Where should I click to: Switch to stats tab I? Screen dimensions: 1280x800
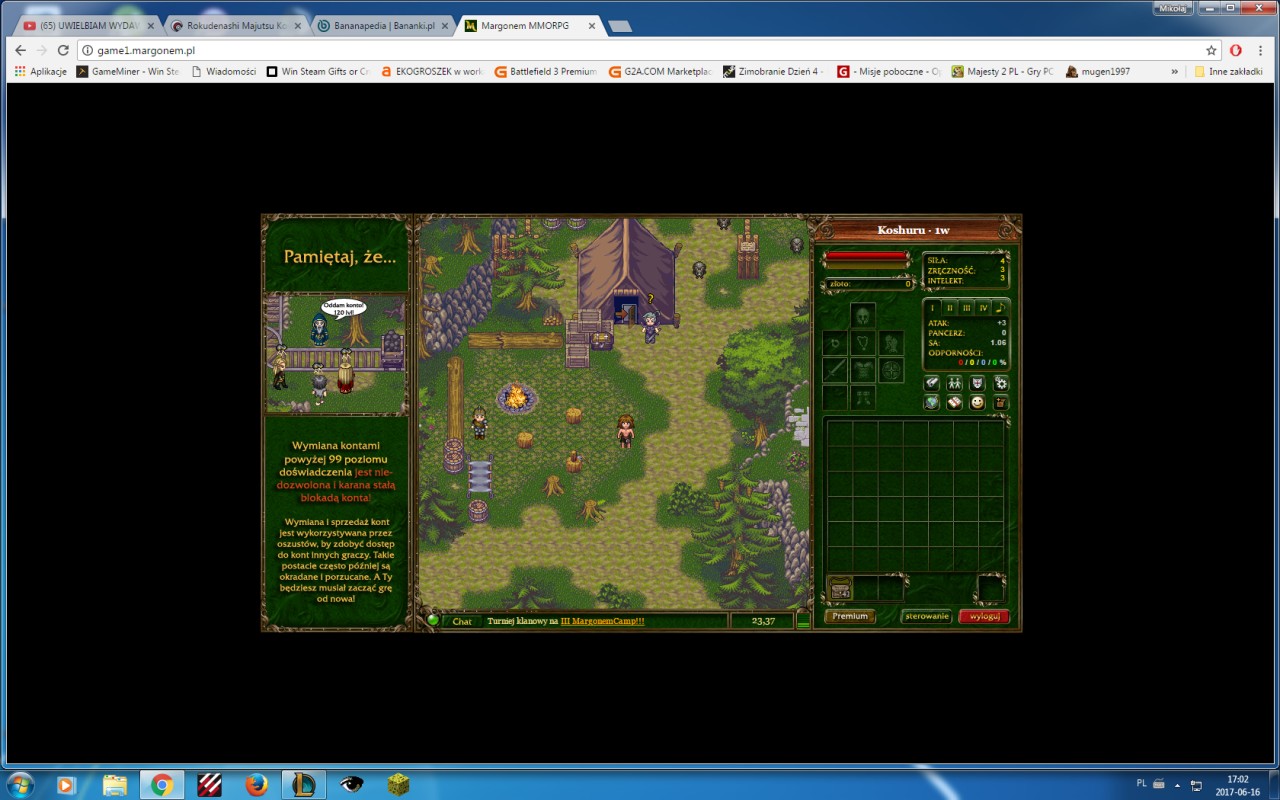click(x=933, y=308)
